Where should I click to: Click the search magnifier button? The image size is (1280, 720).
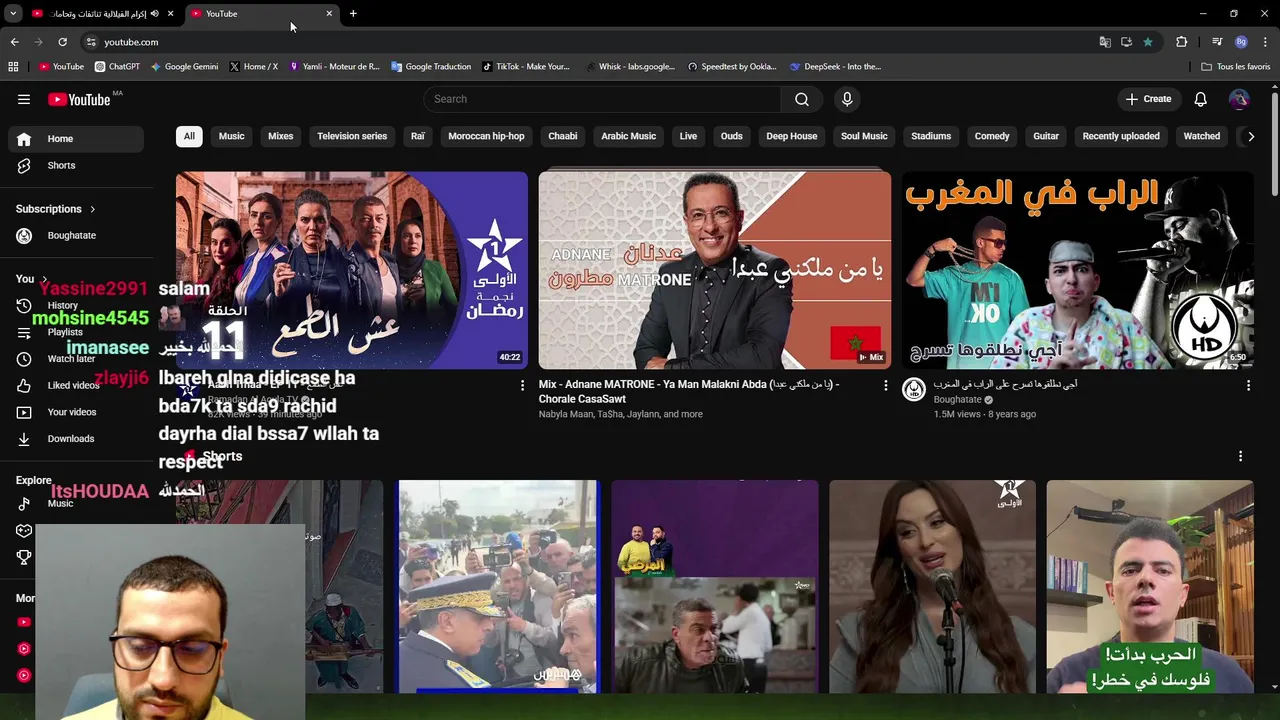[x=802, y=99]
